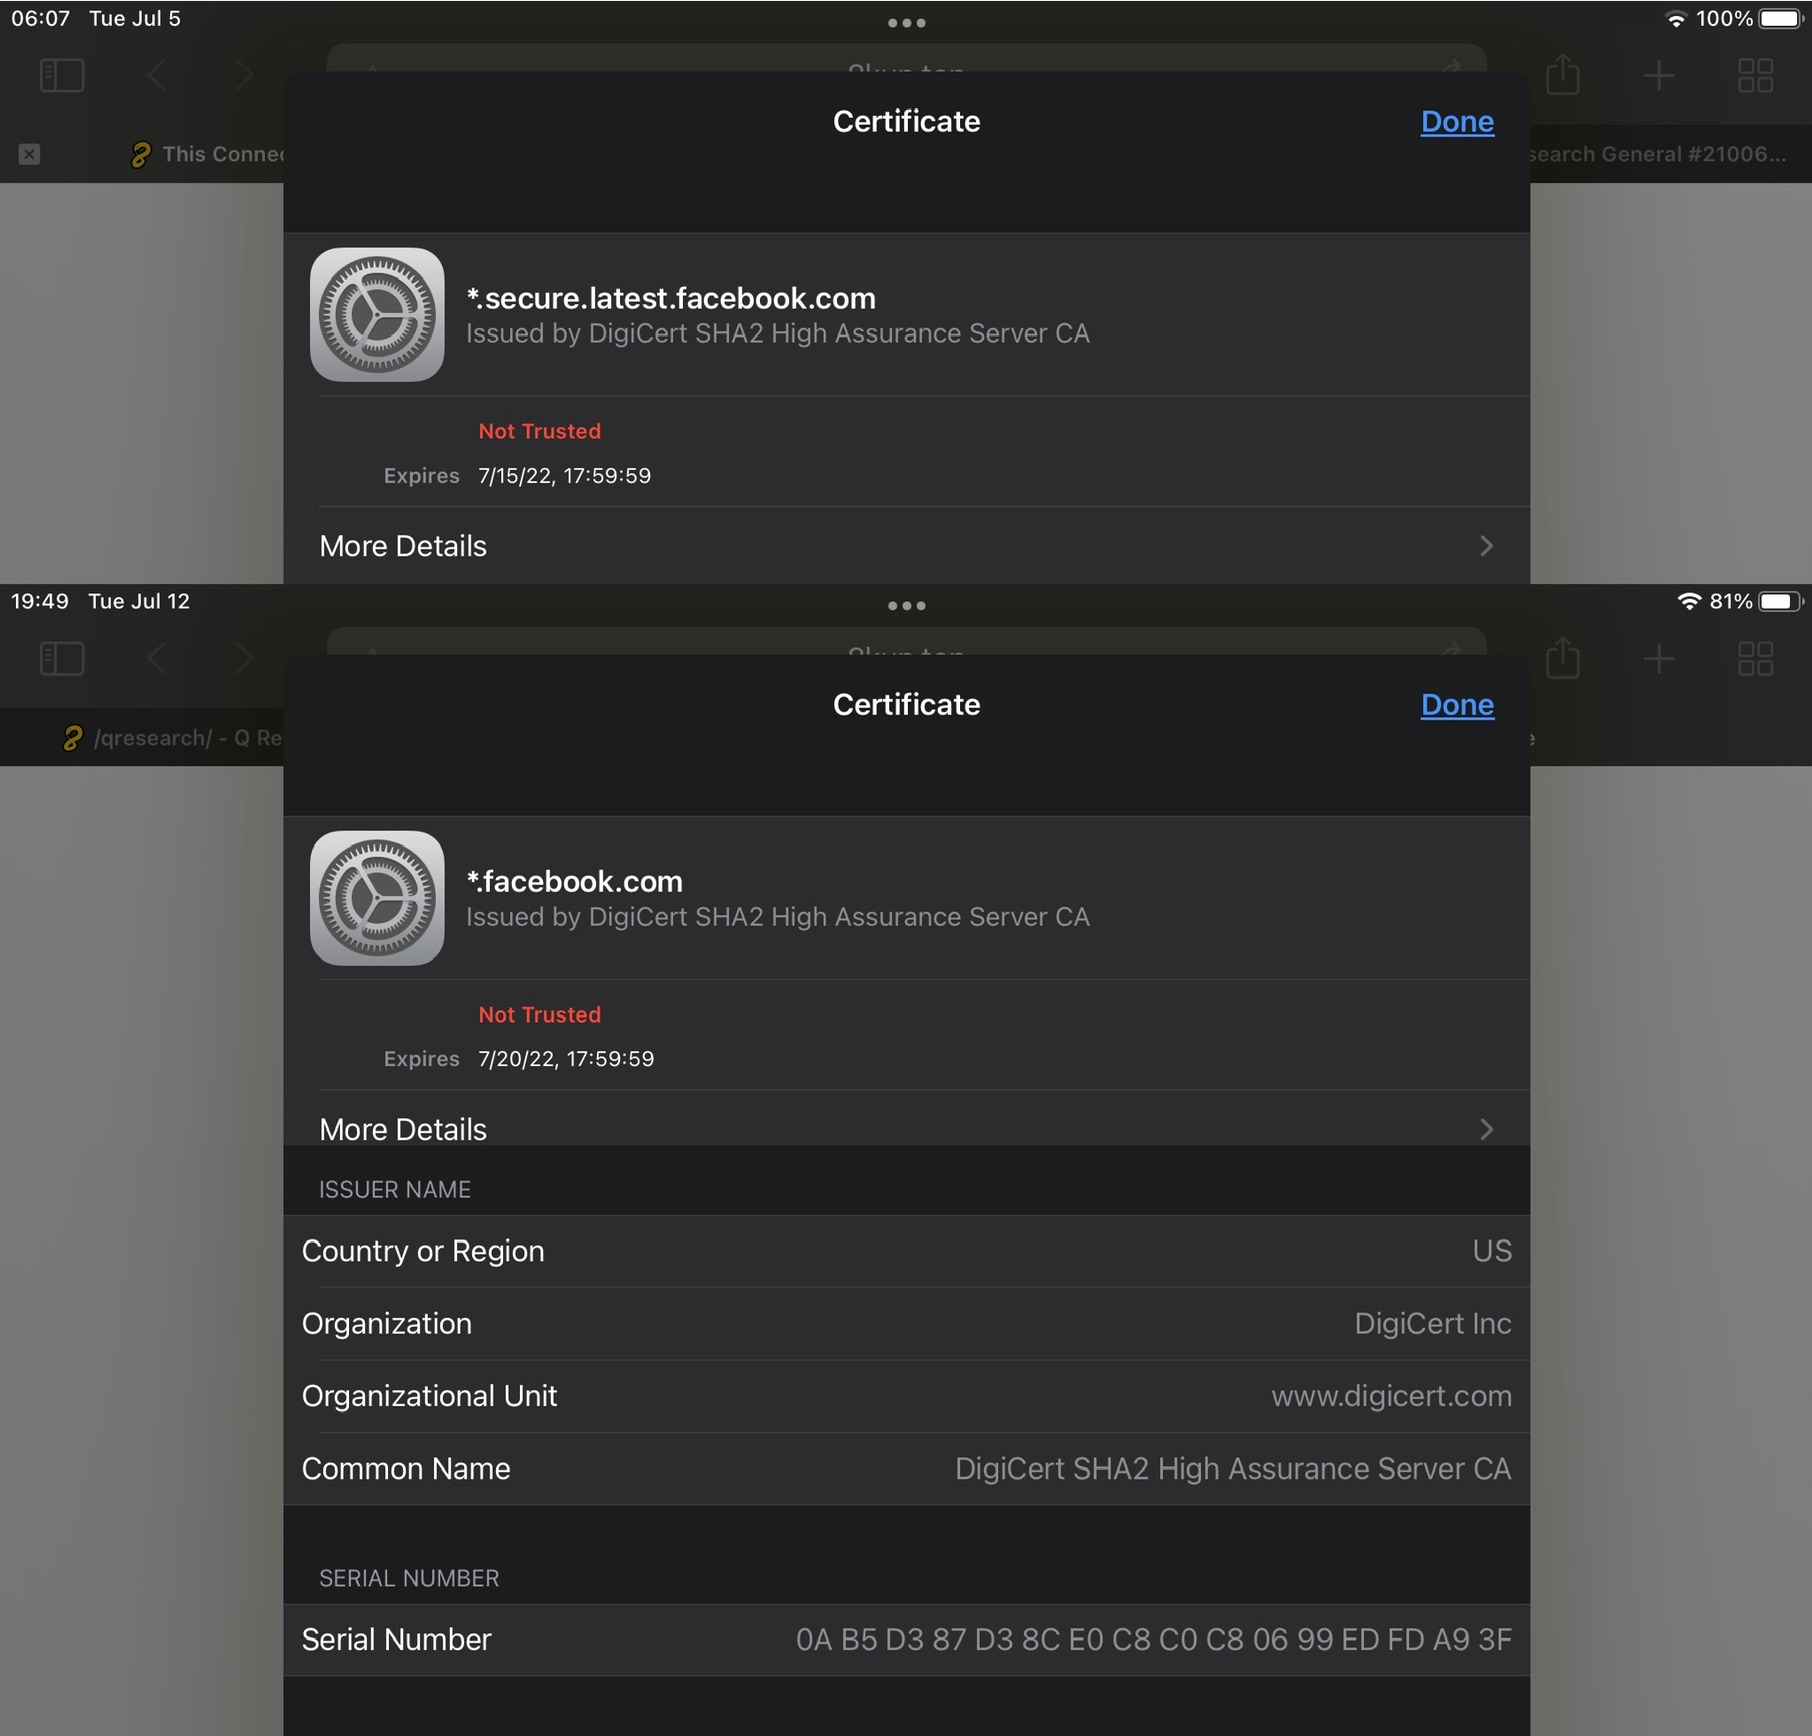The width and height of the screenshot is (1812, 1736).
Task: Tap the battery icon showing 81%
Action: [x=1781, y=602]
